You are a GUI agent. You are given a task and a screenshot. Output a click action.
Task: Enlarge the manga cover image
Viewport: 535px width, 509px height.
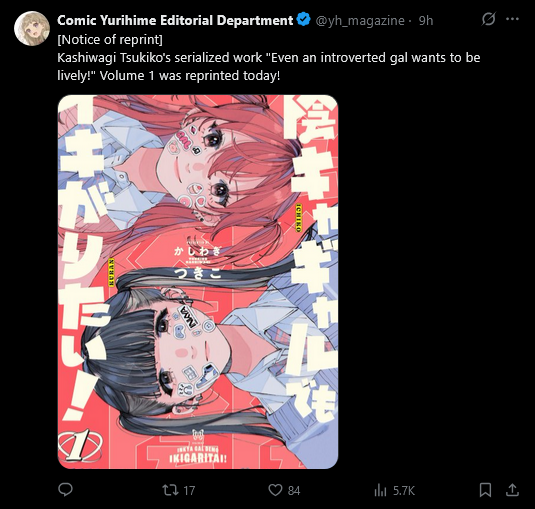click(198, 282)
